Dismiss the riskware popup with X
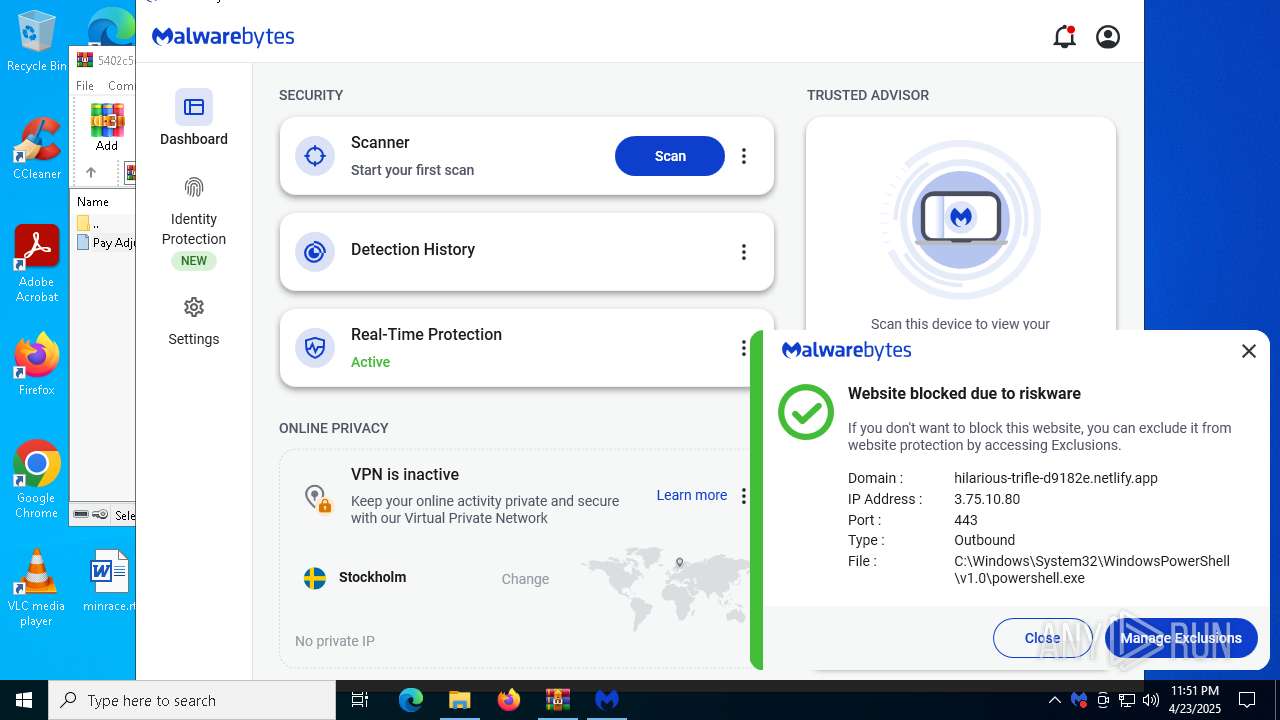Image resolution: width=1280 pixels, height=720 pixels. (x=1248, y=351)
